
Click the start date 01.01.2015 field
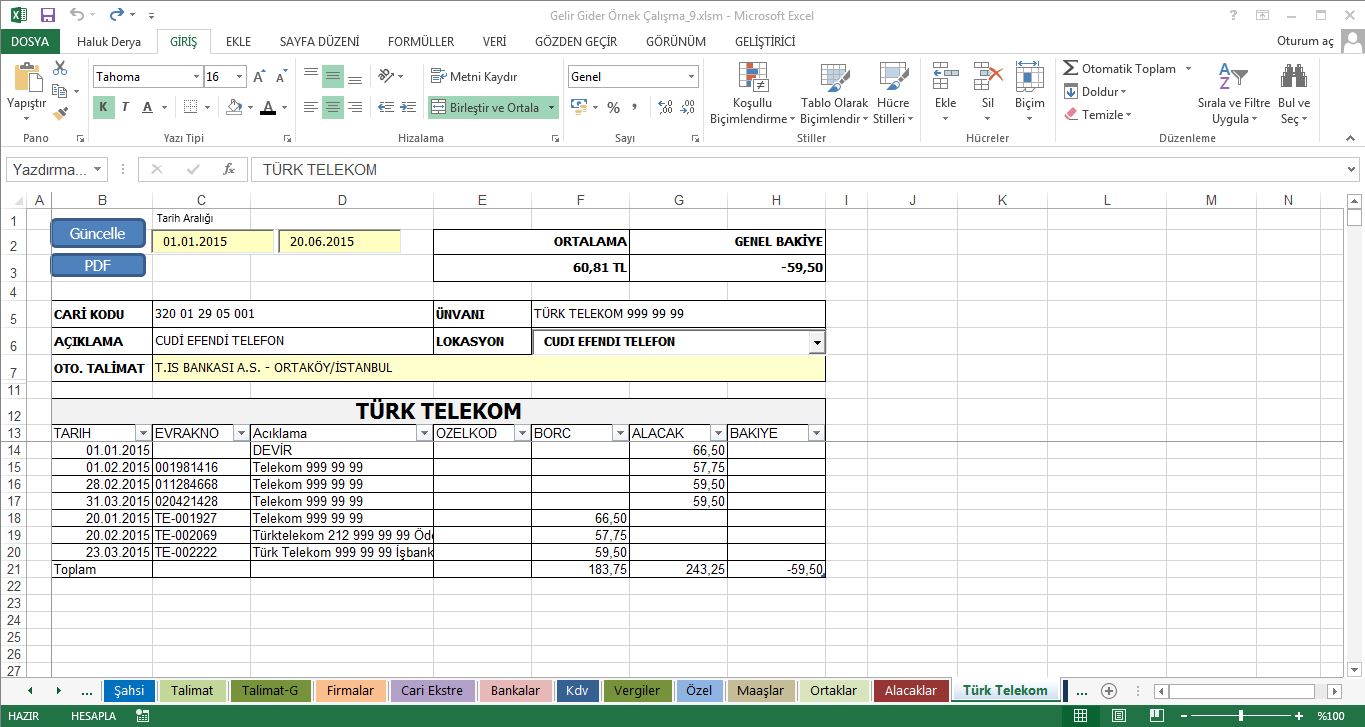coord(213,241)
